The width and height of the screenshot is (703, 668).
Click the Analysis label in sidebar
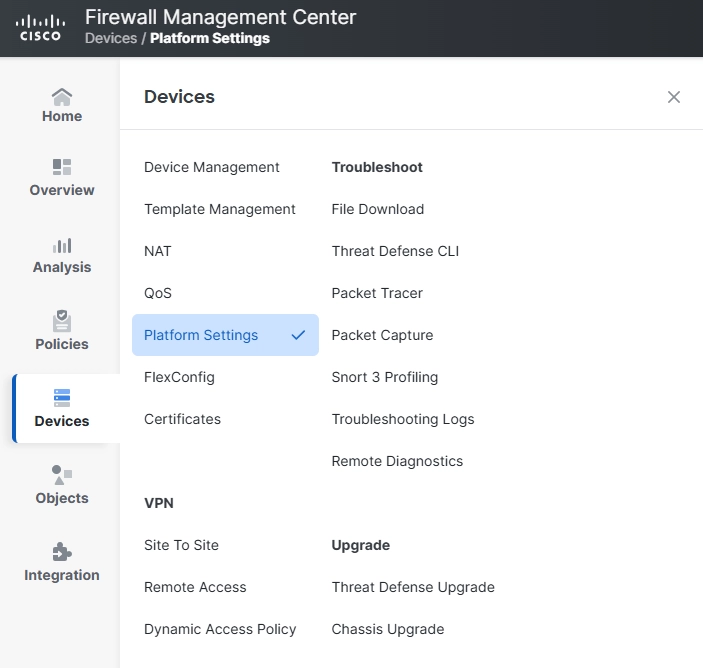(x=62, y=267)
